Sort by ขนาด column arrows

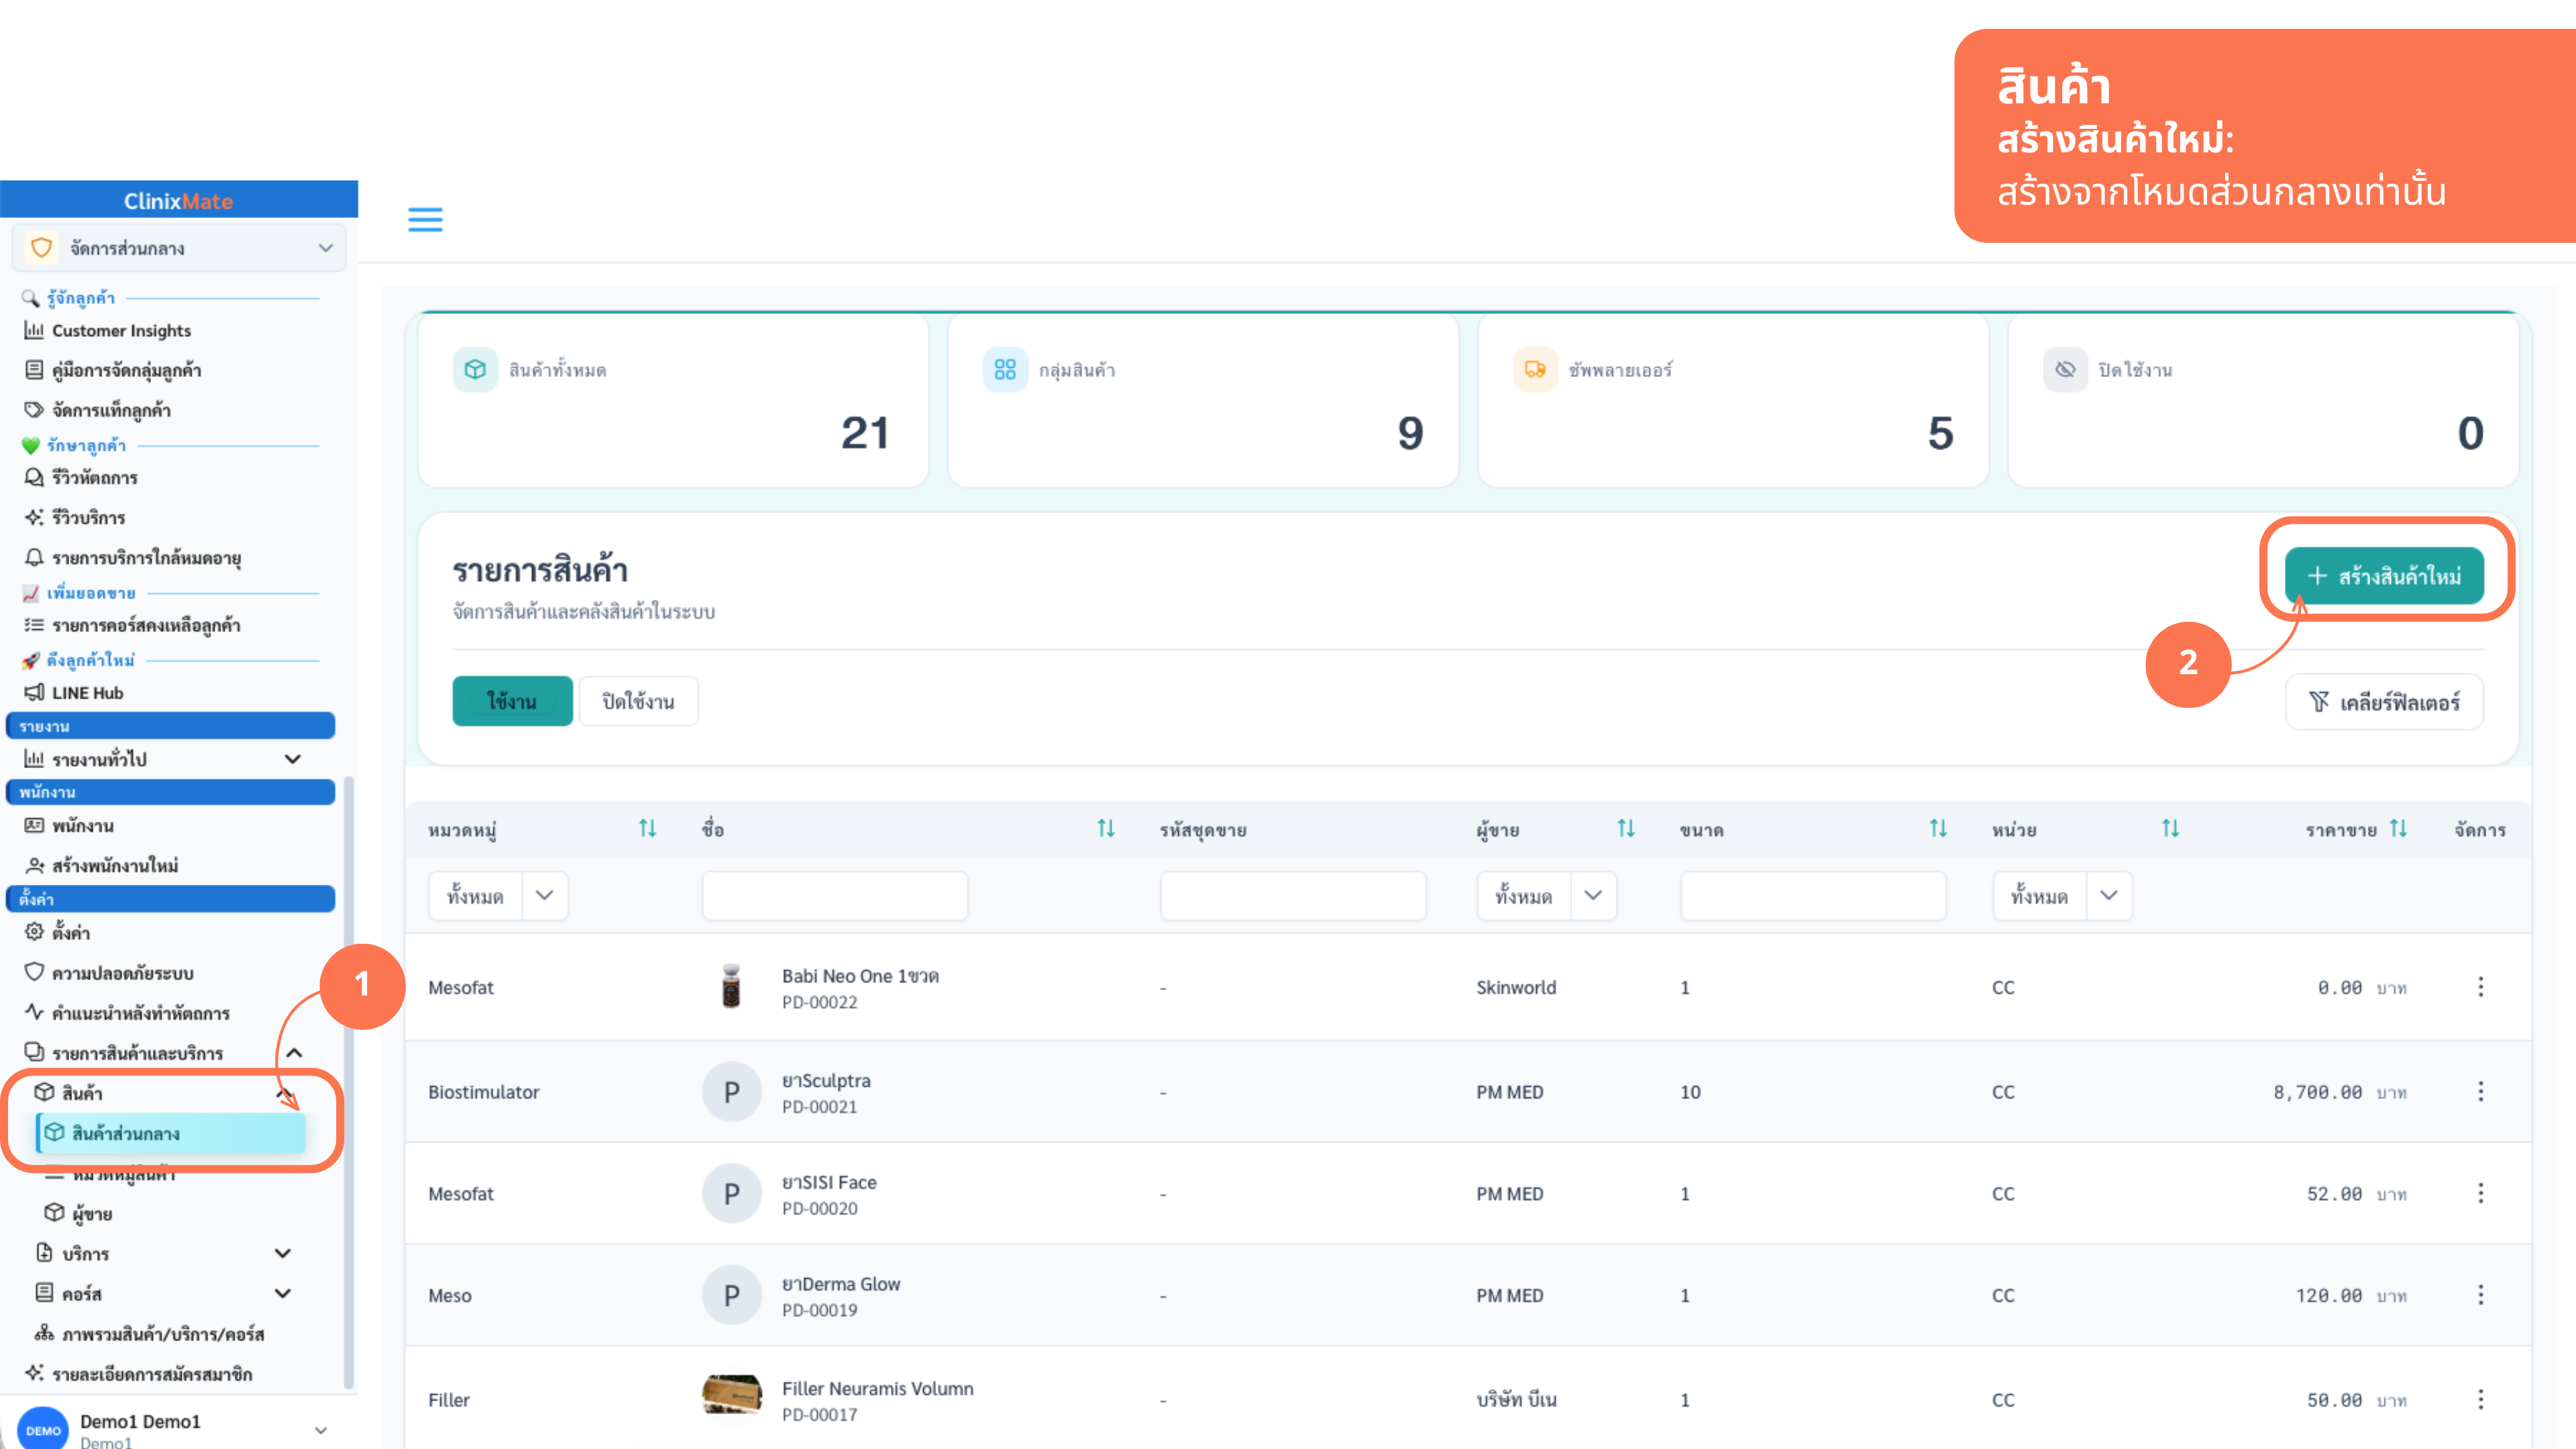coord(1938,828)
